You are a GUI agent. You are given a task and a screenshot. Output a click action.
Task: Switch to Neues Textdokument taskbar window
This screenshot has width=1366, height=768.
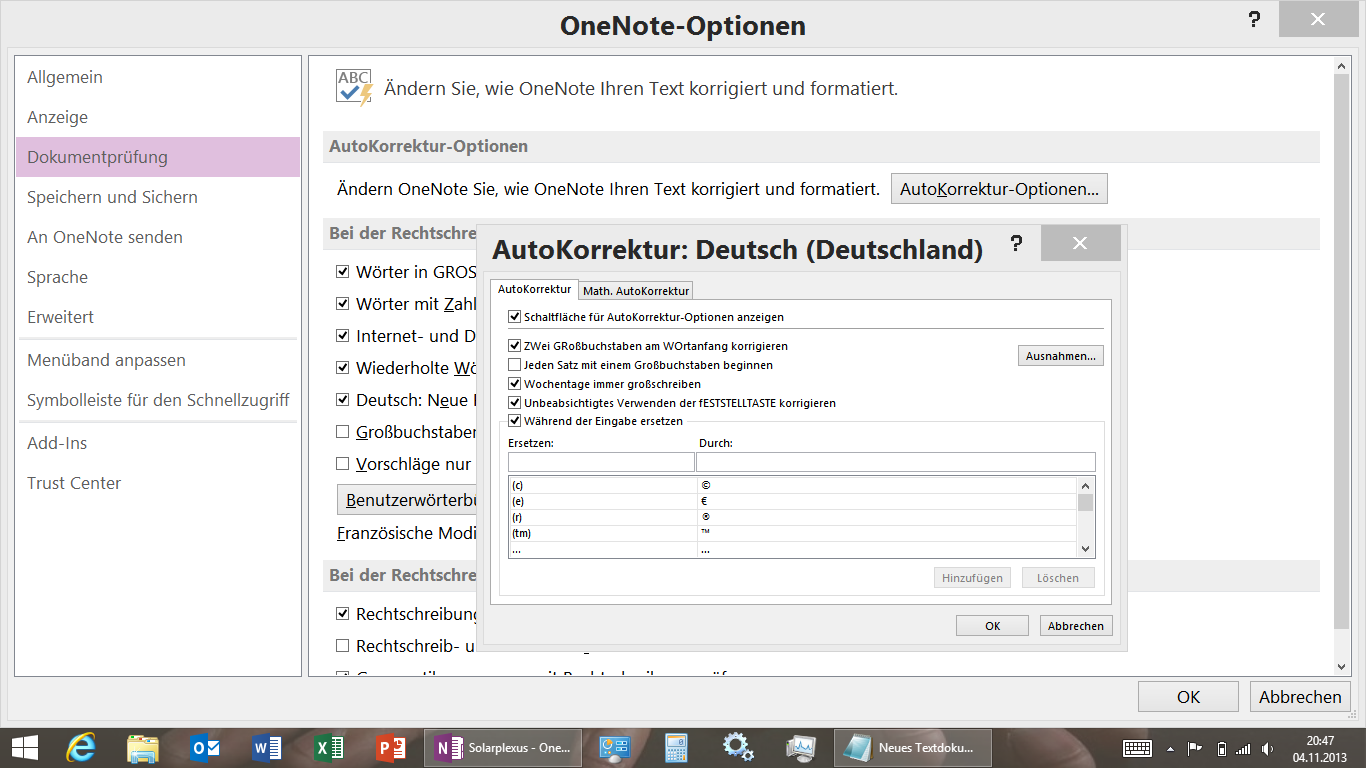click(911, 747)
